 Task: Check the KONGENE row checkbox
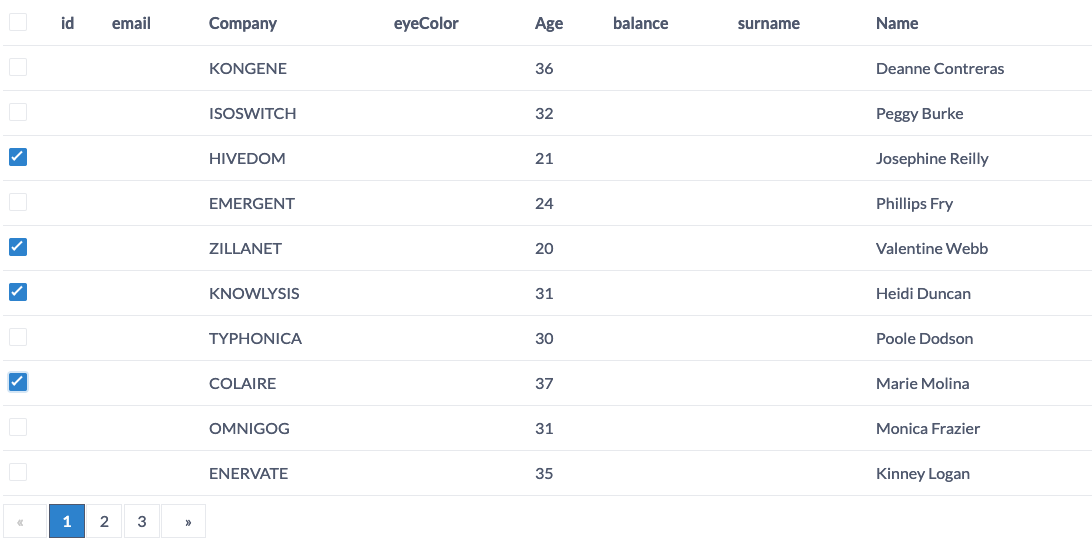coord(17,67)
